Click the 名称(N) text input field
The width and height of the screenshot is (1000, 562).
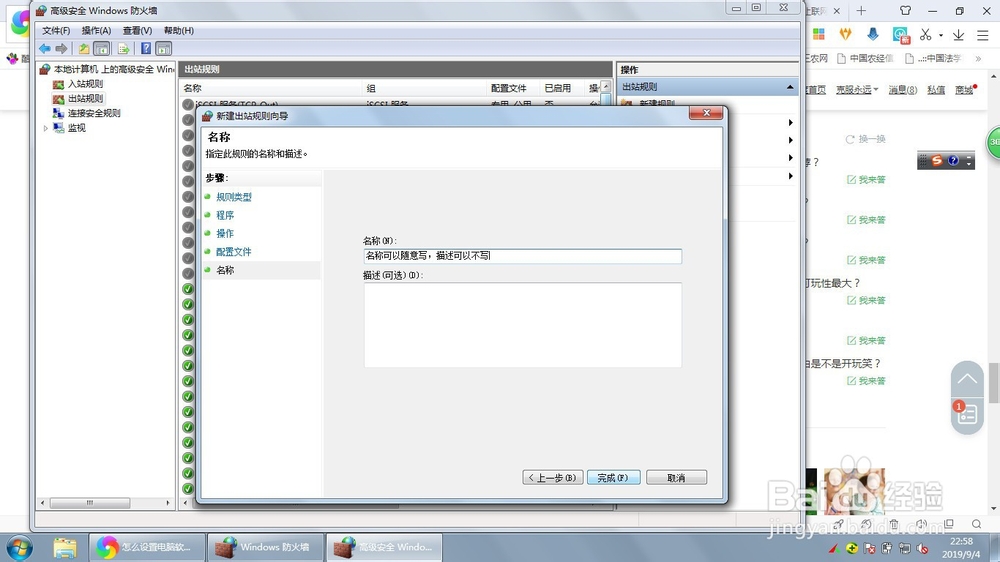pyautogui.click(x=522, y=256)
